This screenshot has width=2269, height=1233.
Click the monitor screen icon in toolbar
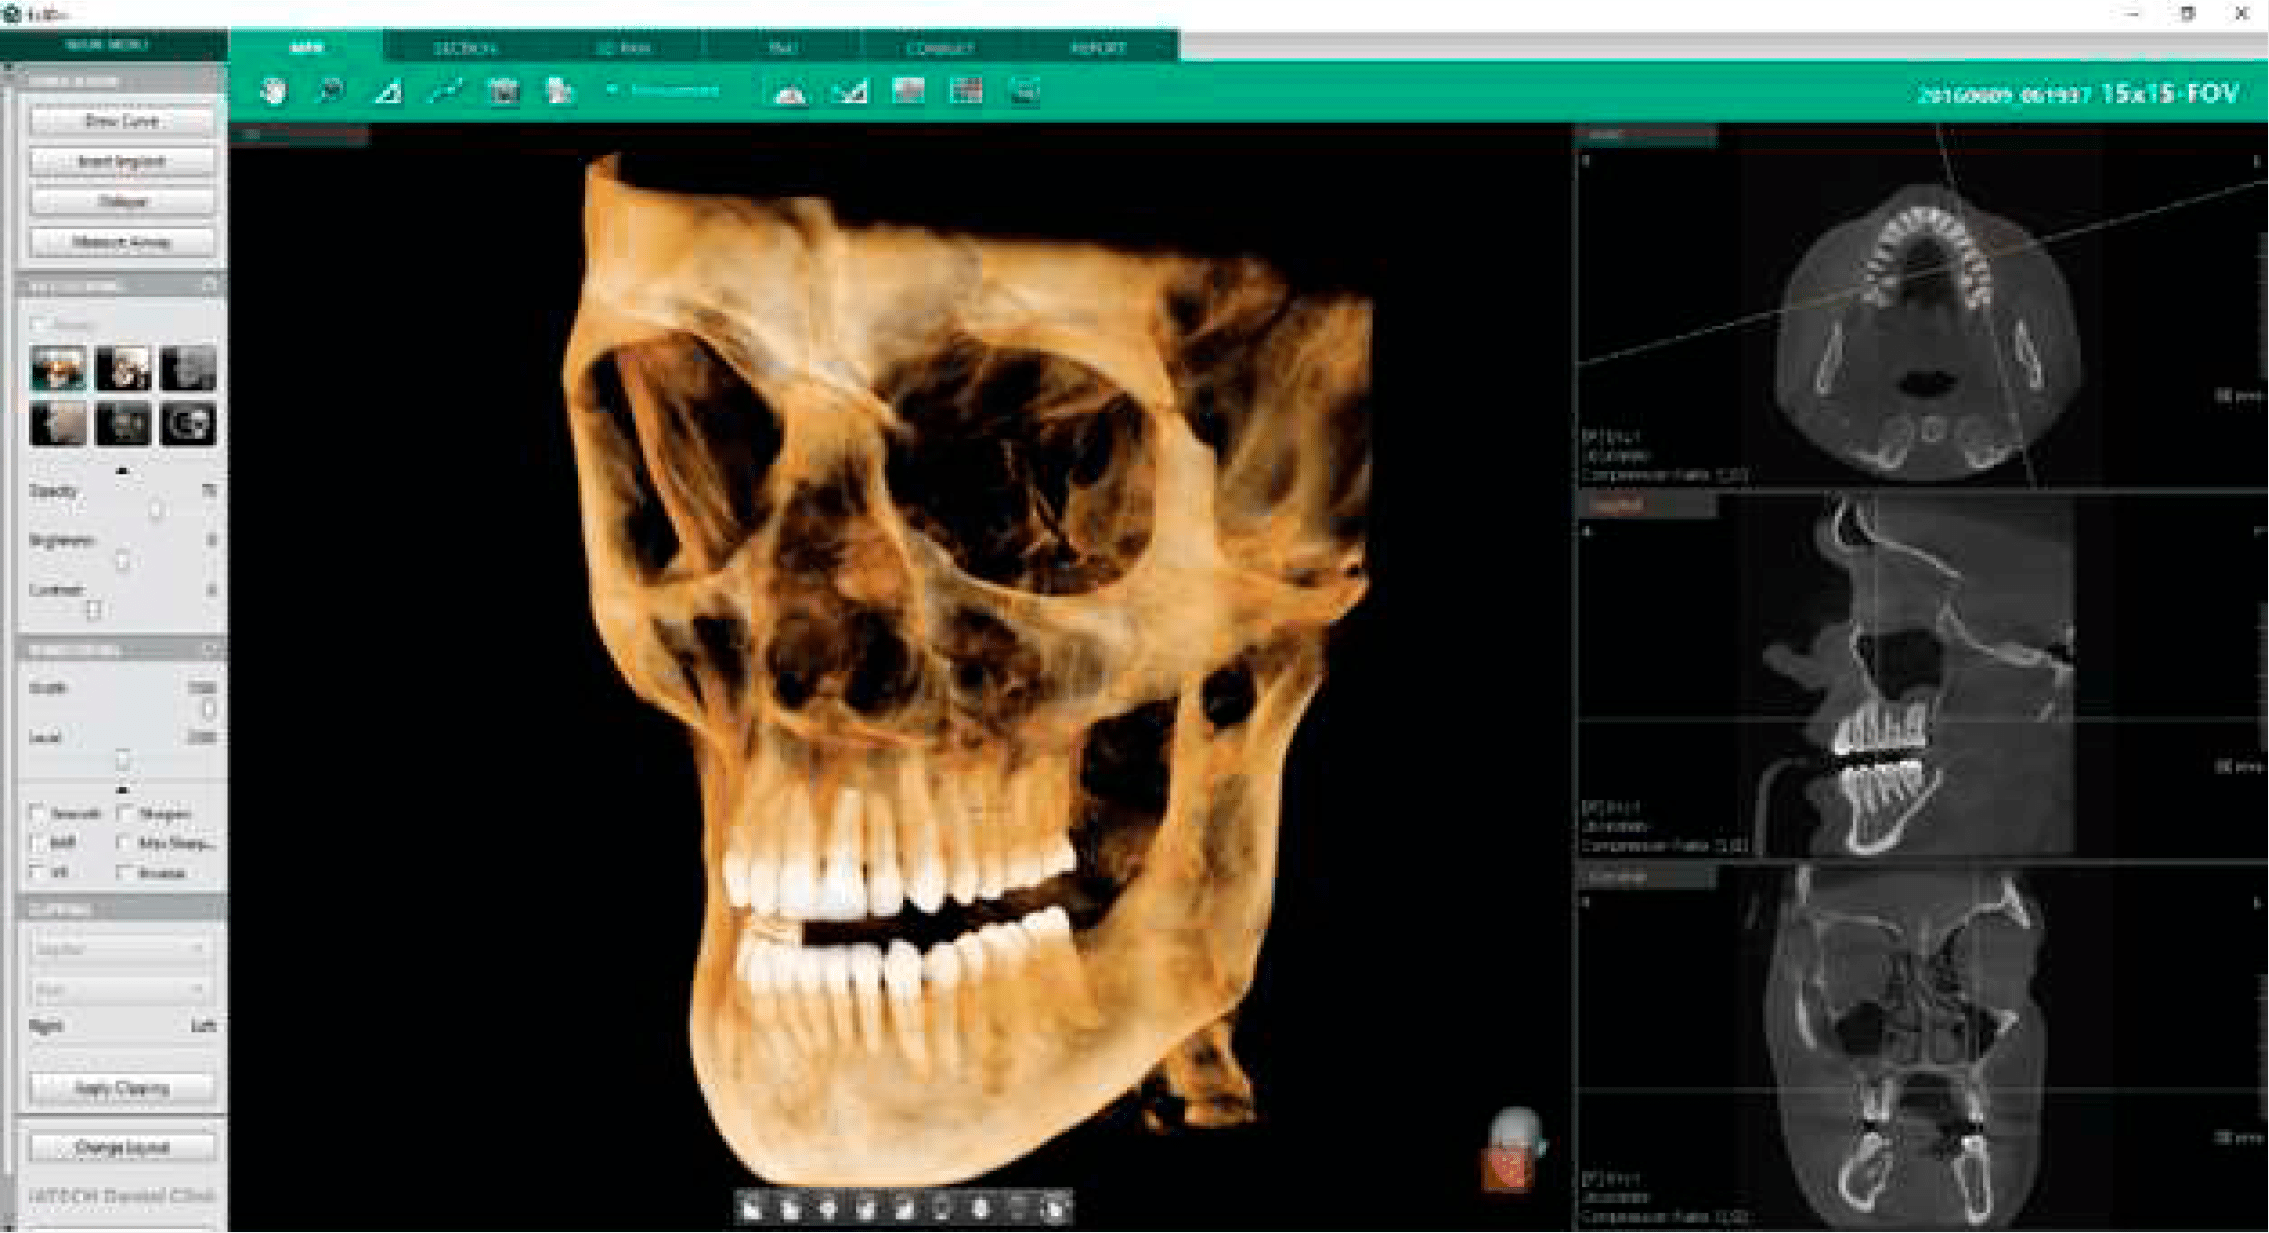click(x=1024, y=92)
